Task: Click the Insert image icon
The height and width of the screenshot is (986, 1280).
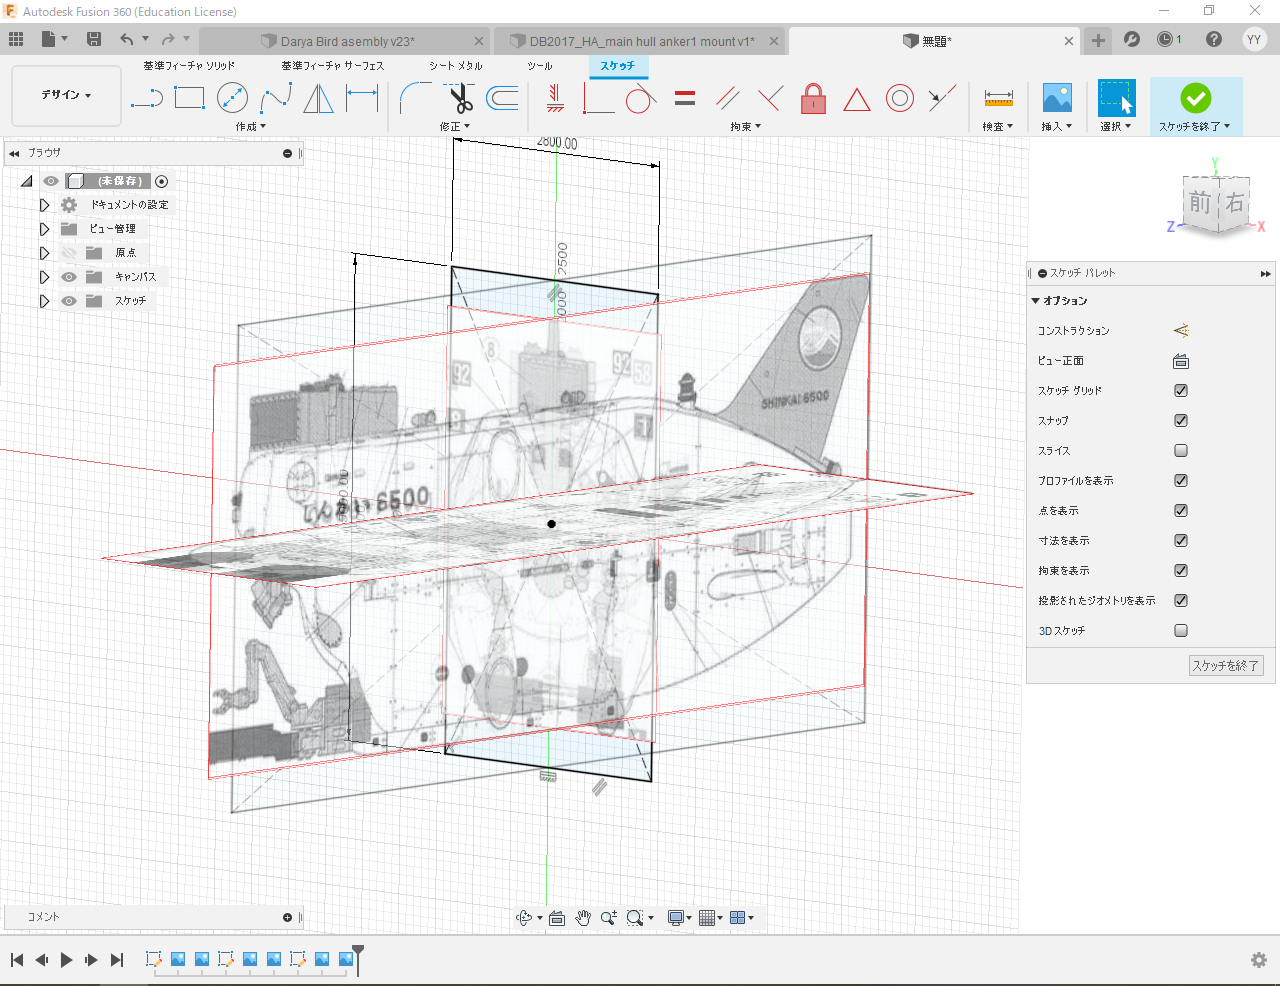Action: 1057,98
